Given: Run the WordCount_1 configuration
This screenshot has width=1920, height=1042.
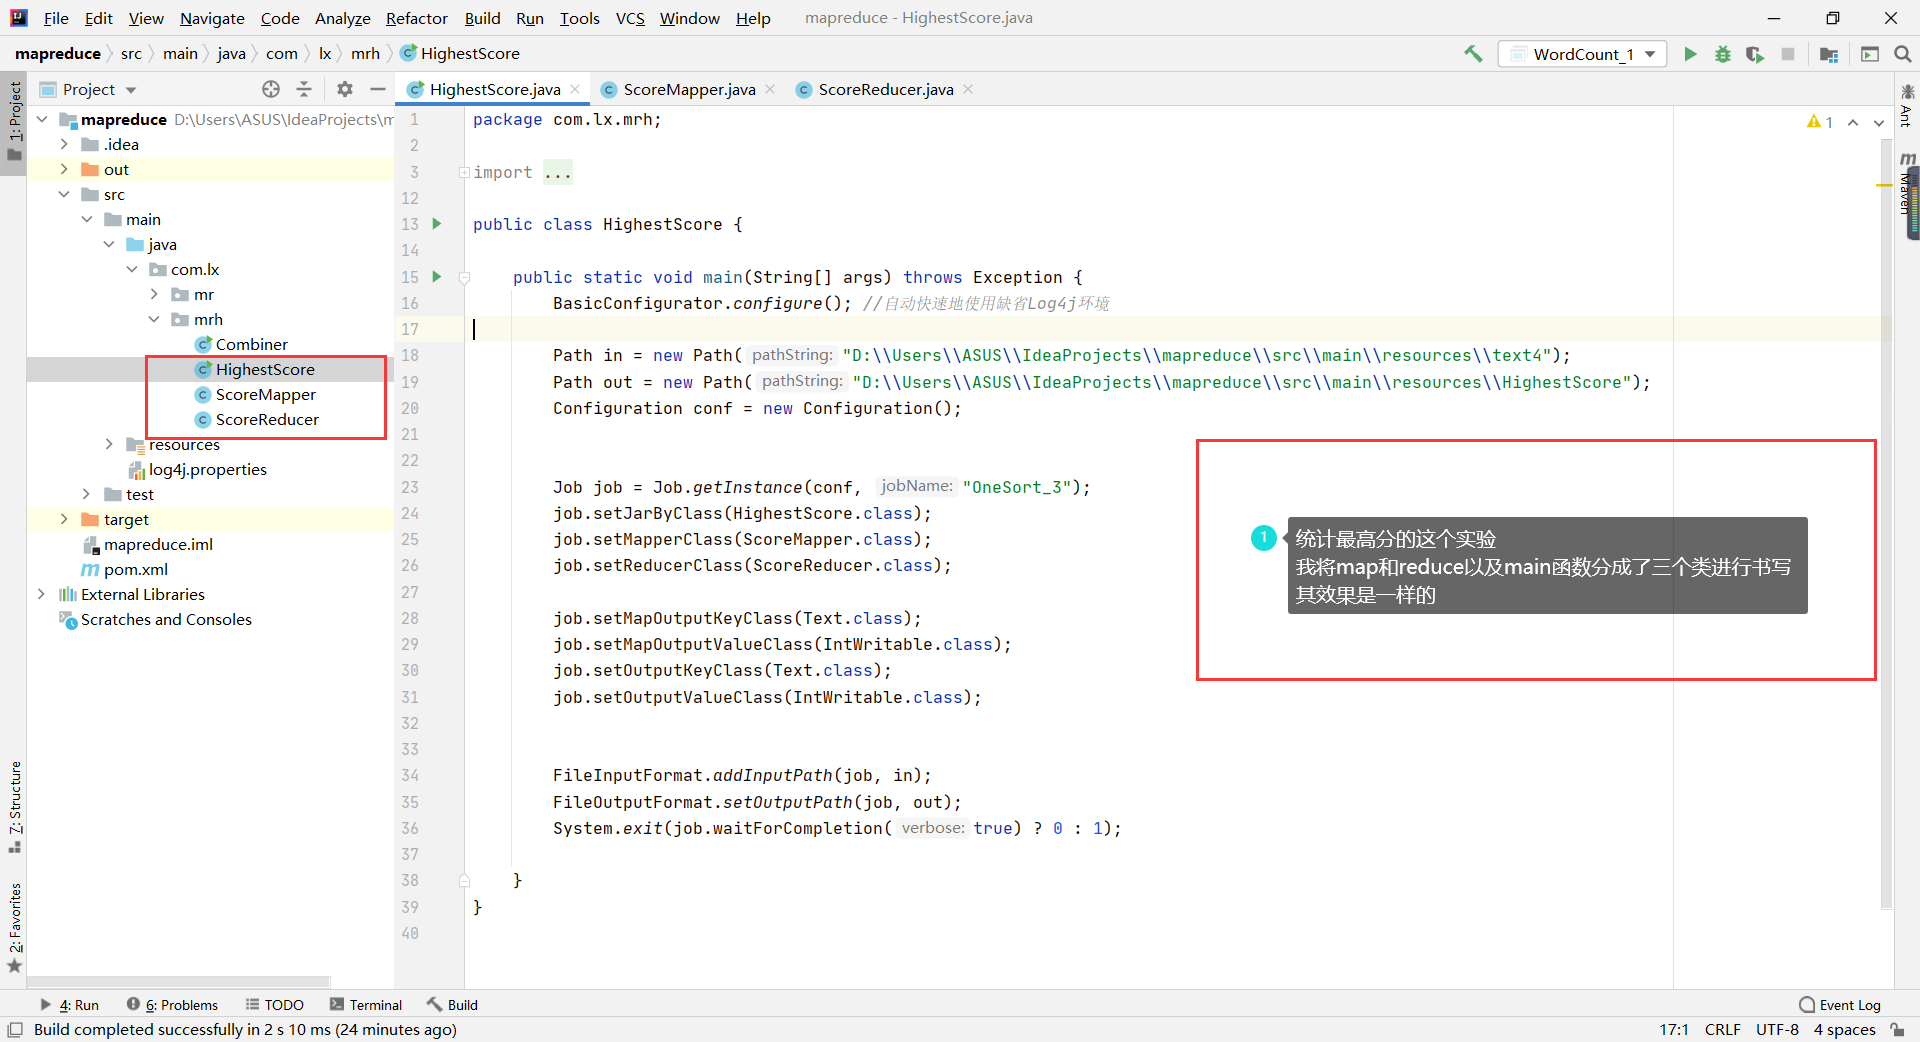Looking at the screenshot, I should click(x=1690, y=54).
